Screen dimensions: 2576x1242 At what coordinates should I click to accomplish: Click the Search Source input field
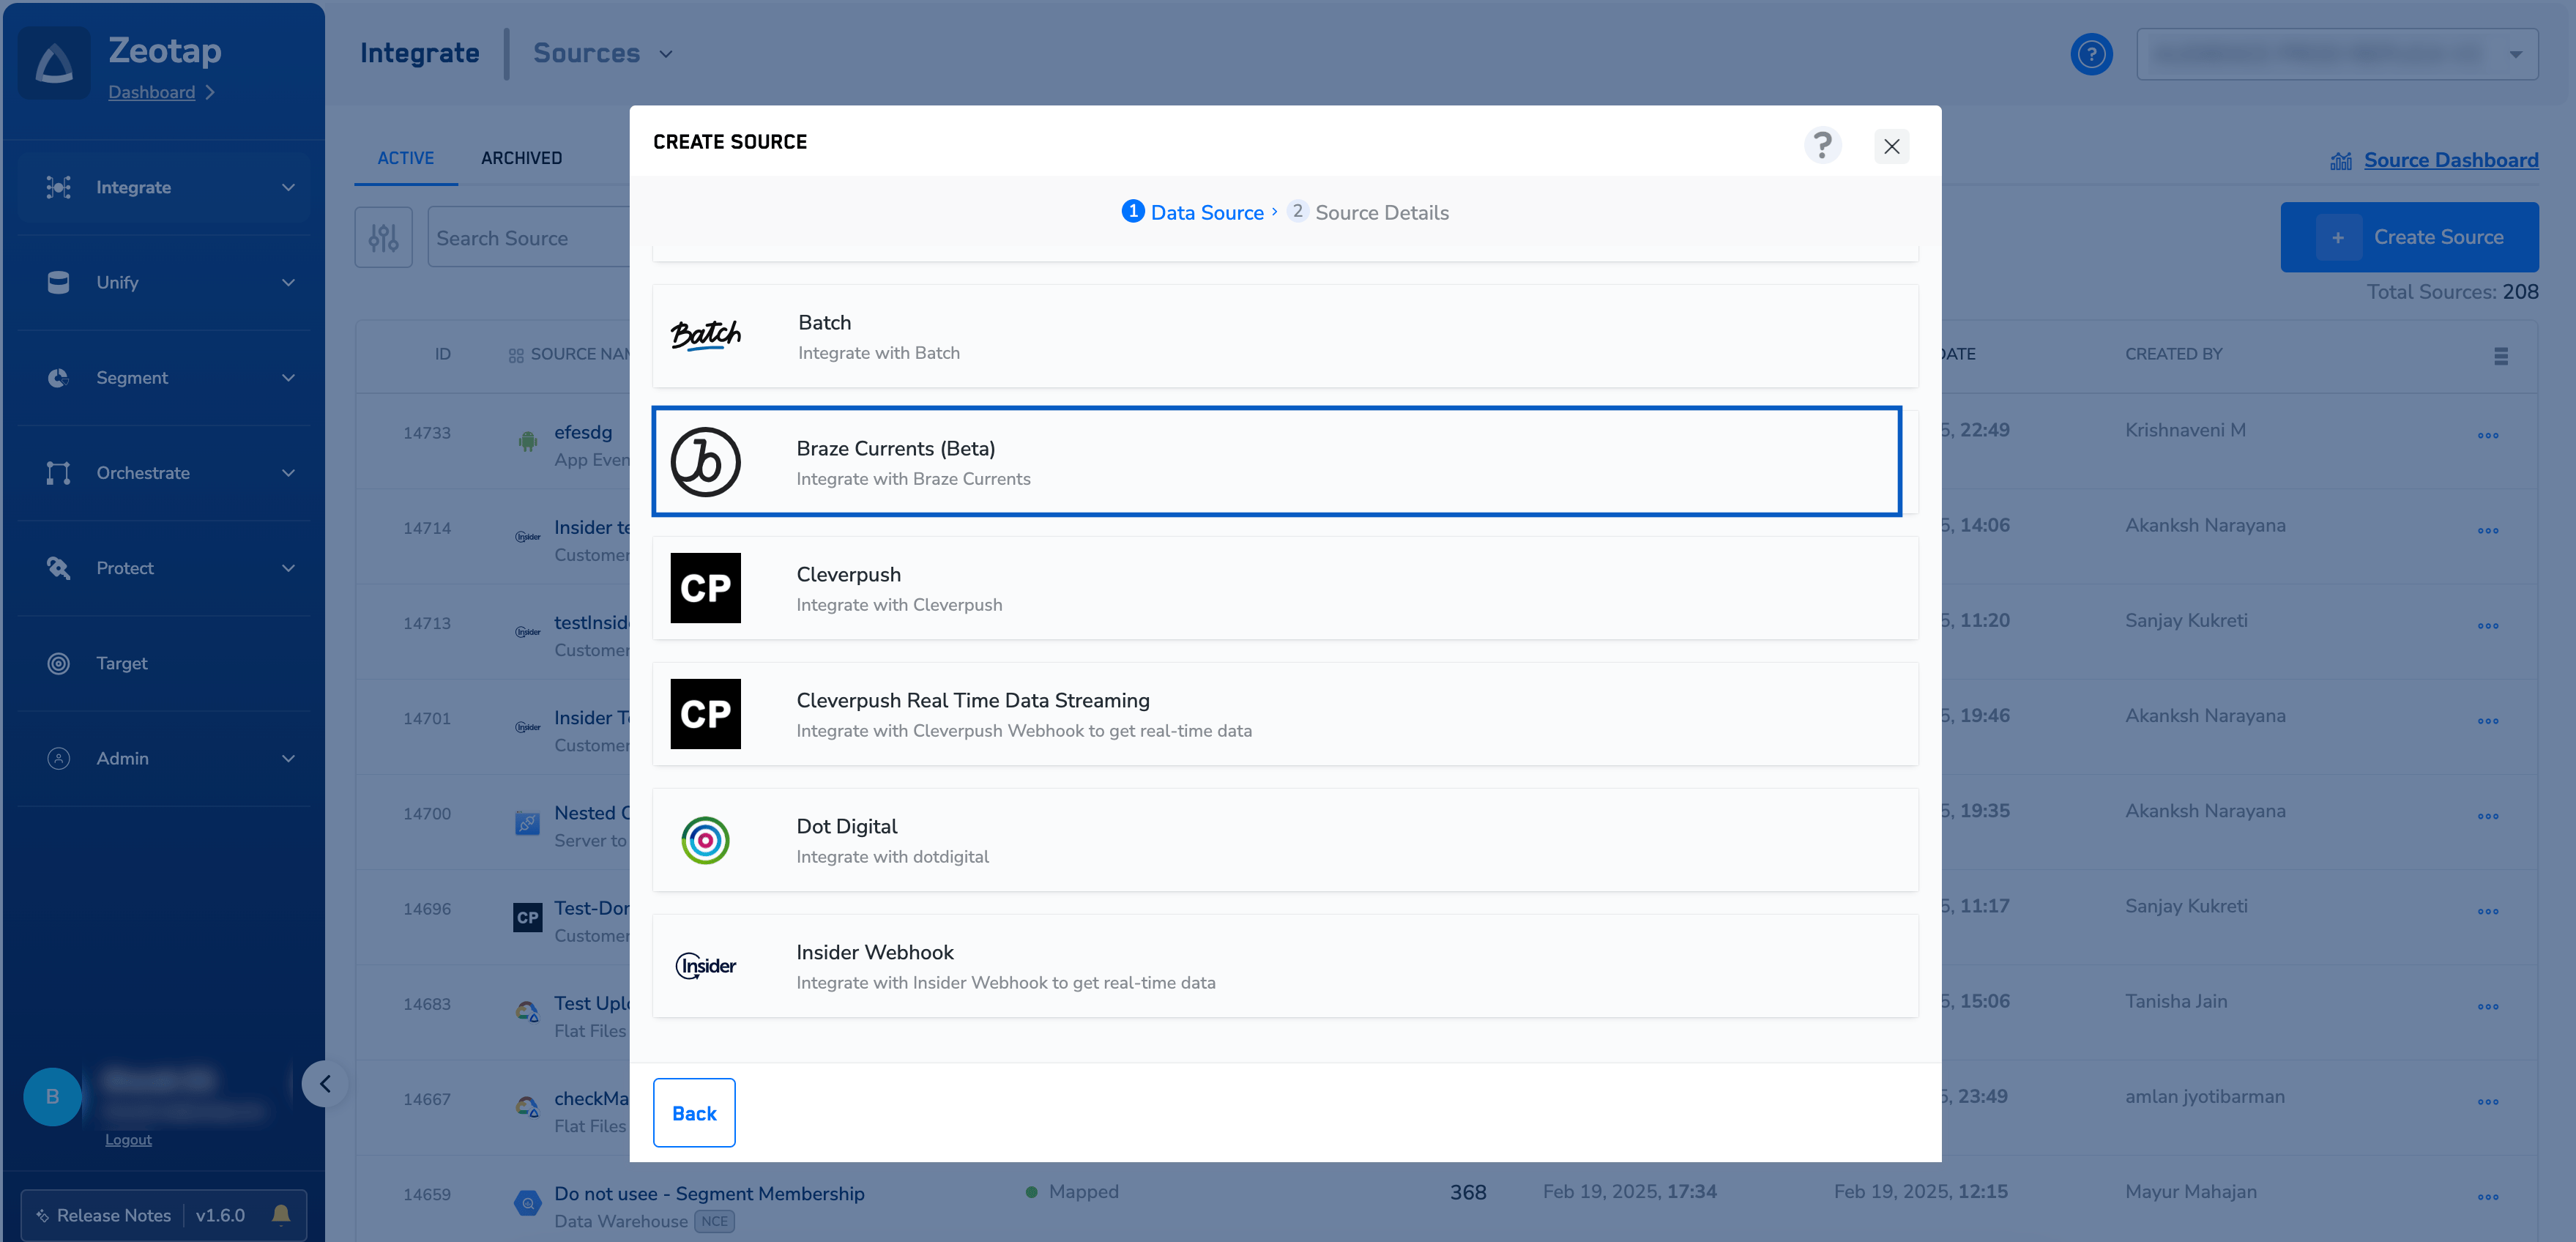tap(528, 238)
